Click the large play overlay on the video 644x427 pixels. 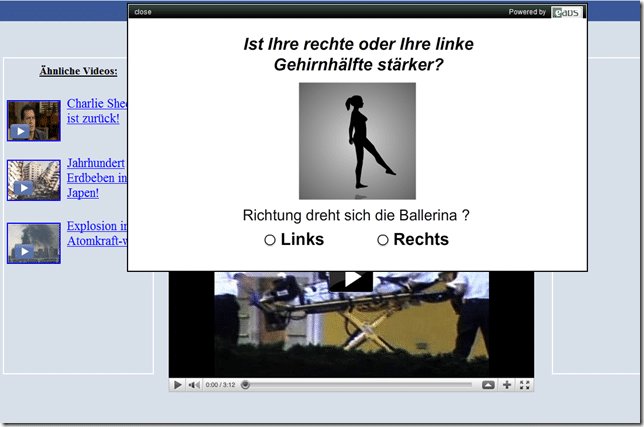352,280
